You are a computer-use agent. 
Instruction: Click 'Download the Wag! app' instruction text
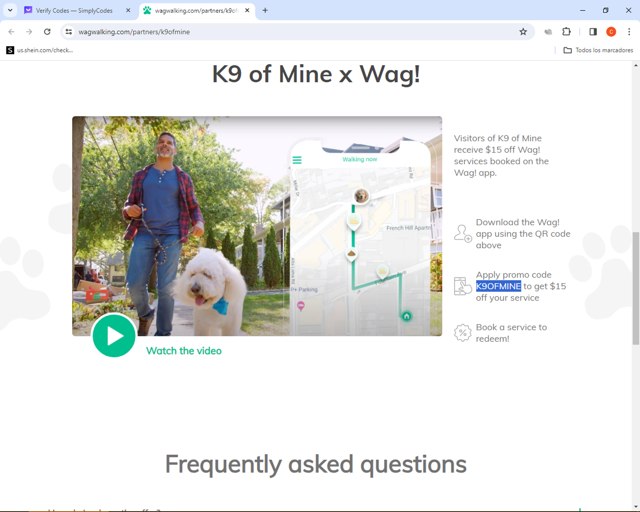pos(523,234)
